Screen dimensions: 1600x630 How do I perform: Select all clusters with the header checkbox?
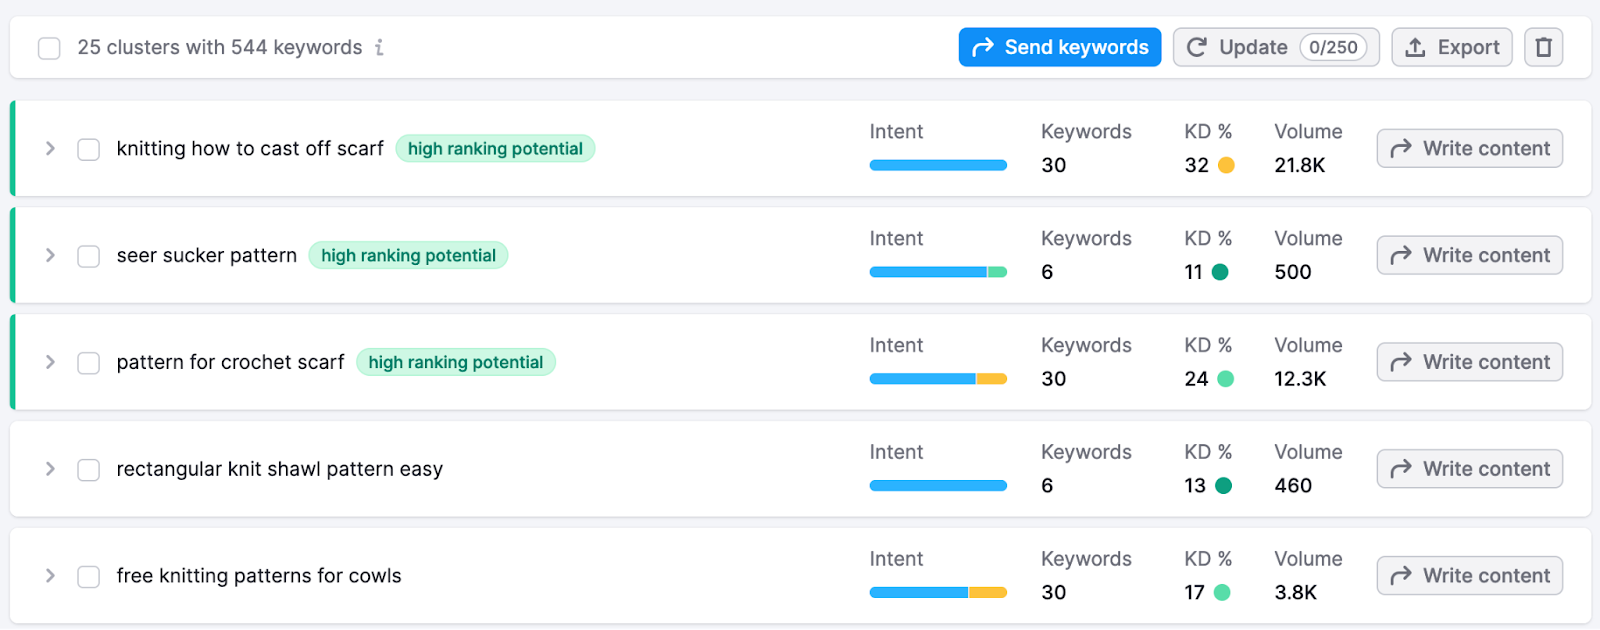(x=49, y=48)
